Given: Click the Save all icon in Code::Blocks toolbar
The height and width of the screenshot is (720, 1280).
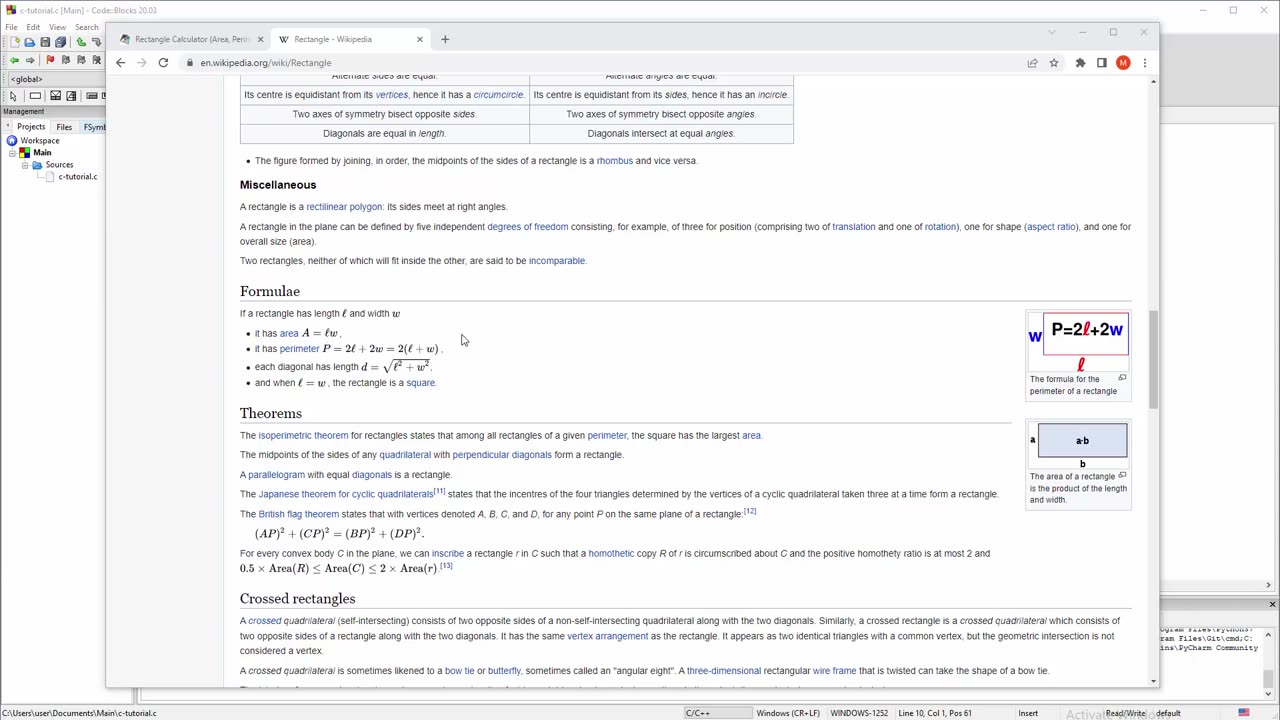Looking at the screenshot, I should pos(60,42).
